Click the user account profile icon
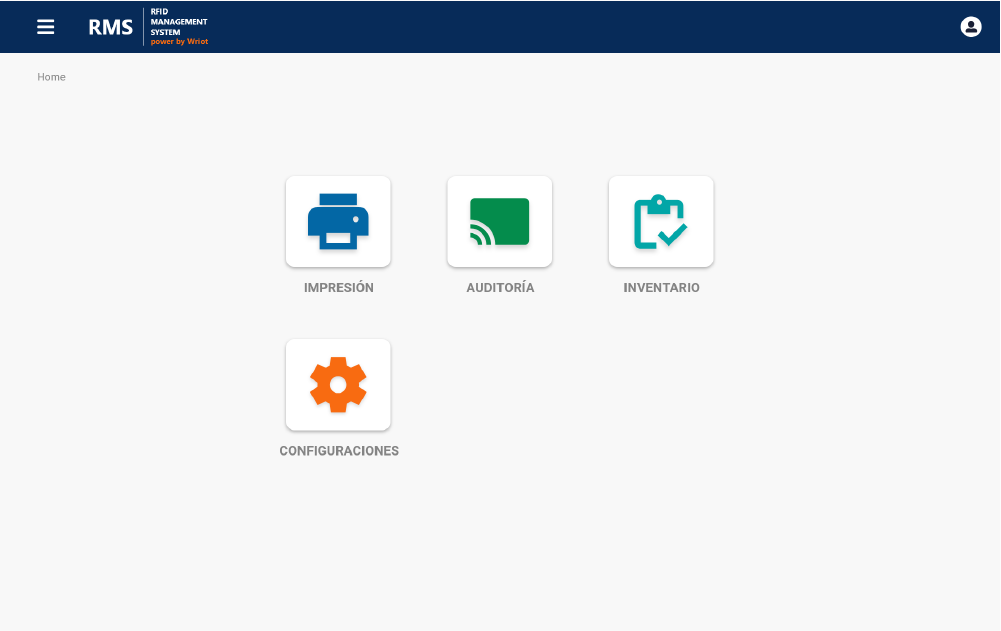1001x631 pixels. point(971,27)
